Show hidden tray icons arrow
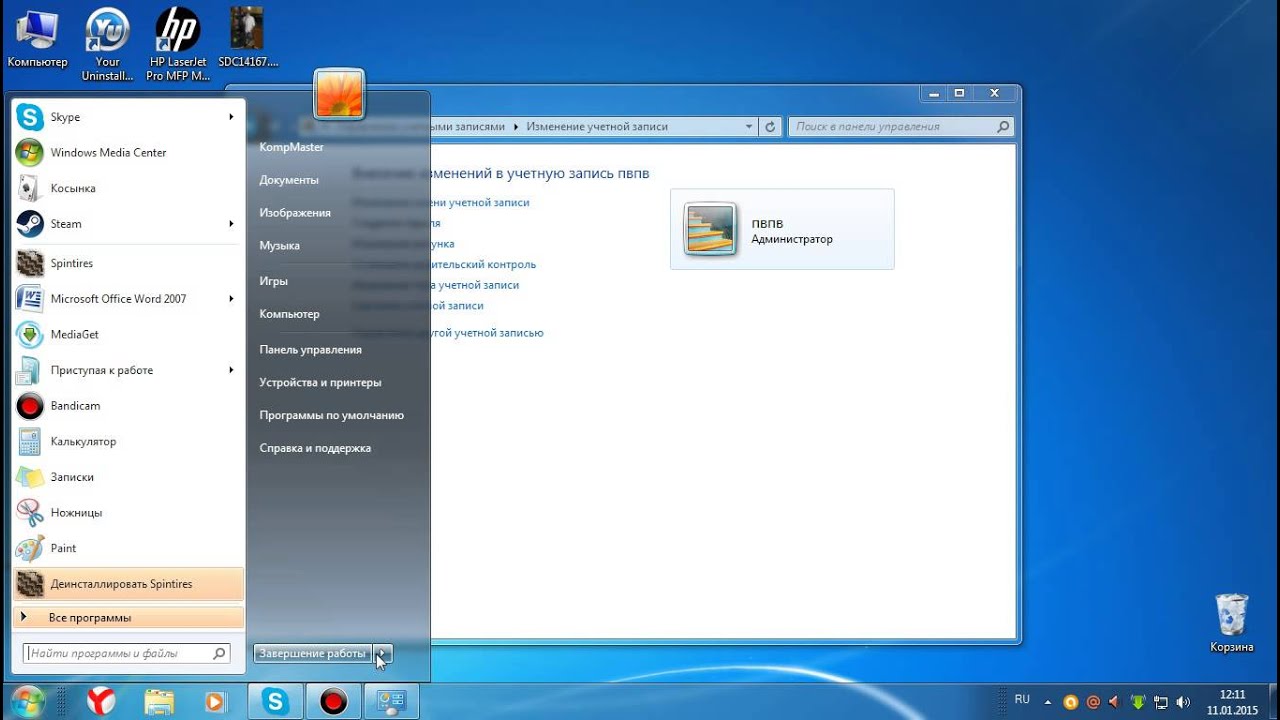The width and height of the screenshot is (1280, 720). [1048, 702]
